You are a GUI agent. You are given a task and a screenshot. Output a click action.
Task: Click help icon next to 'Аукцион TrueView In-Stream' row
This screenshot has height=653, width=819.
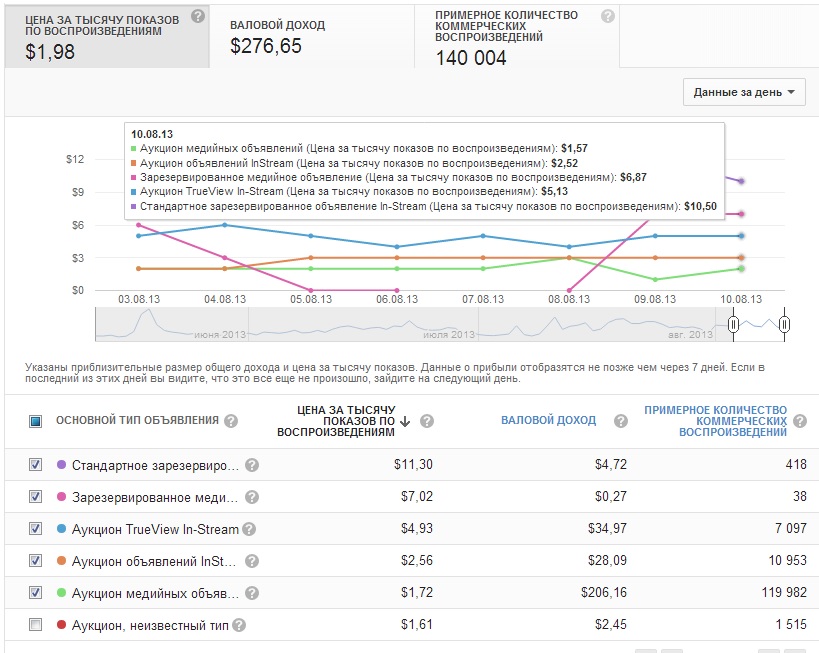click(248, 529)
